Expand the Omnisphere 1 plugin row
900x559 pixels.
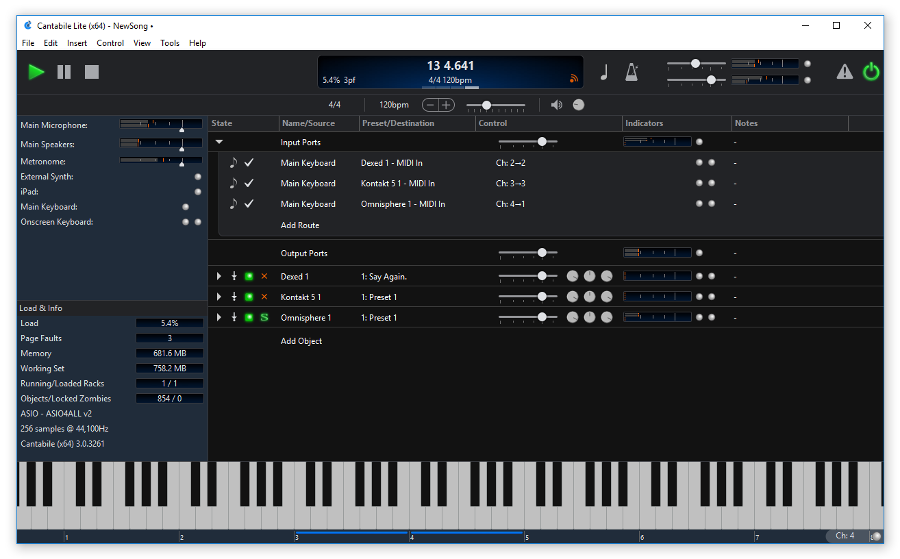(x=219, y=317)
